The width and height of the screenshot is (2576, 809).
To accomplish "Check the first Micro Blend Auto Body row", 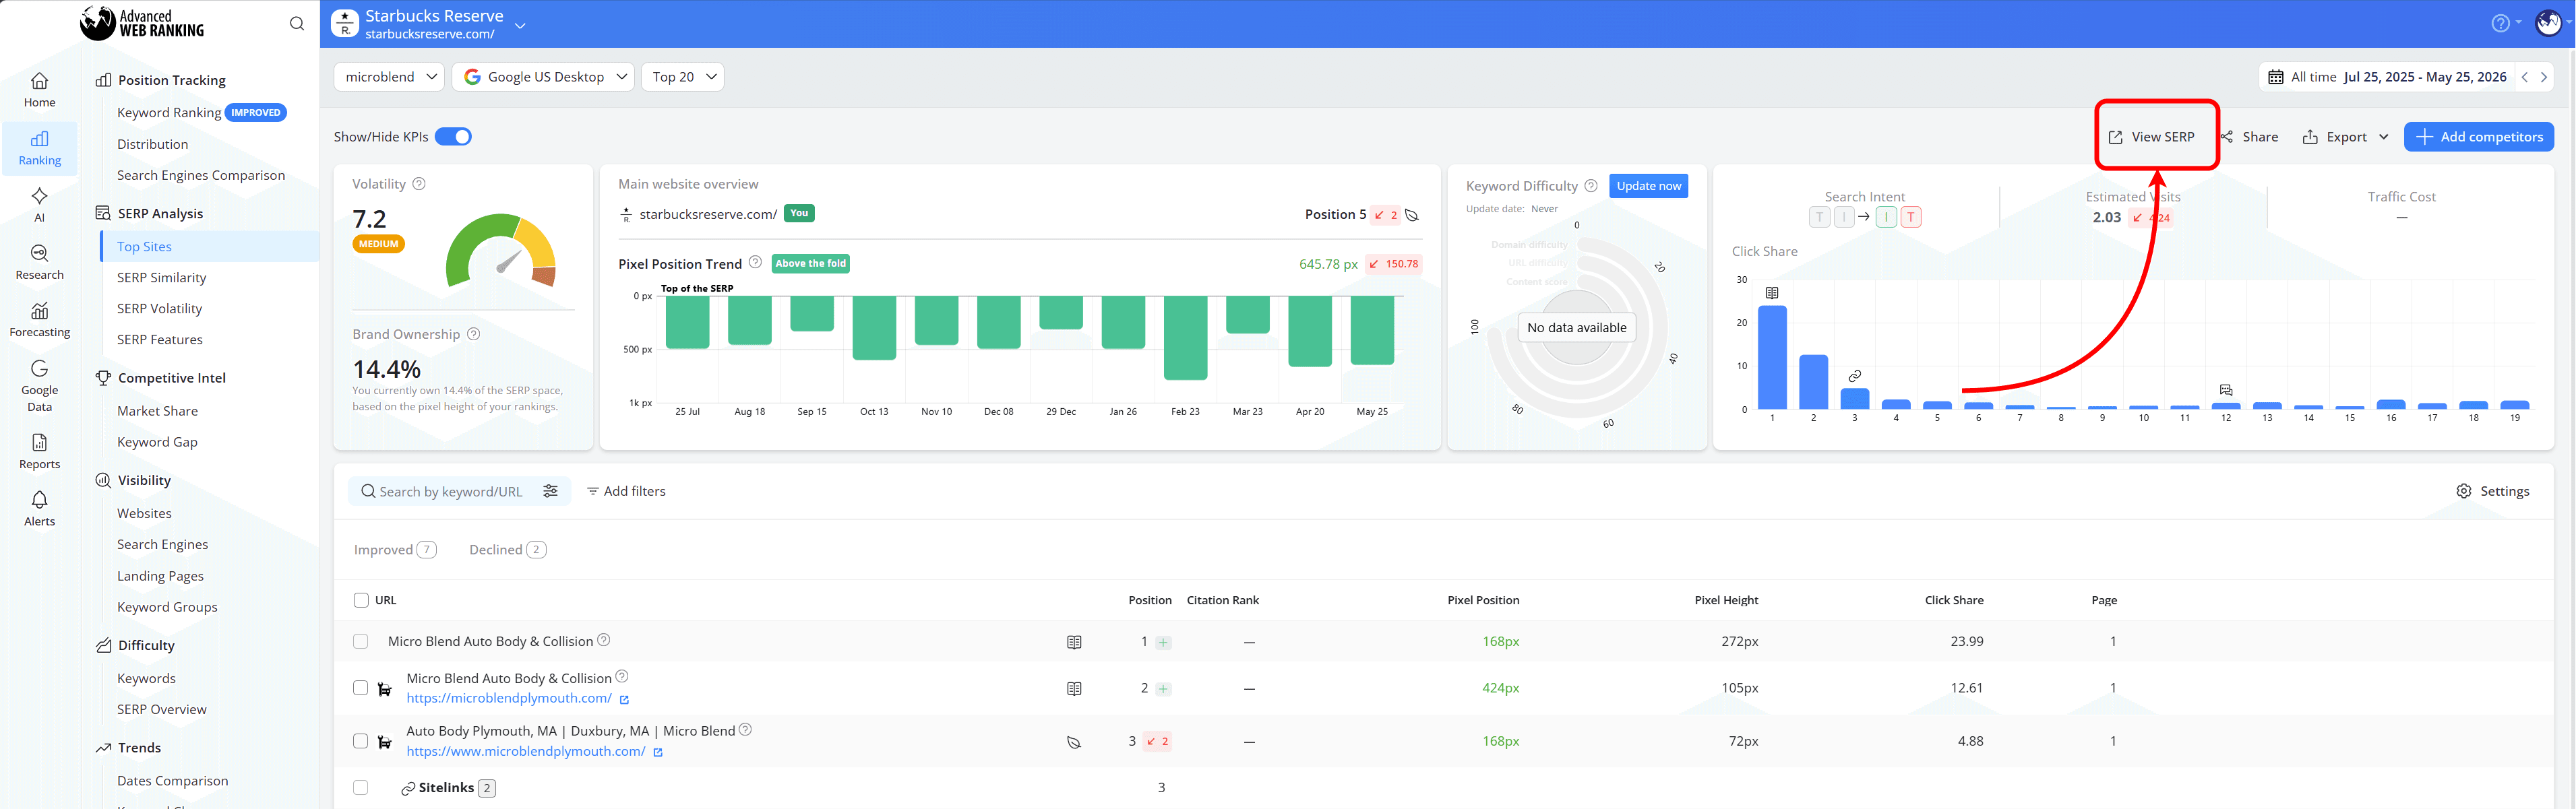I will coord(361,641).
